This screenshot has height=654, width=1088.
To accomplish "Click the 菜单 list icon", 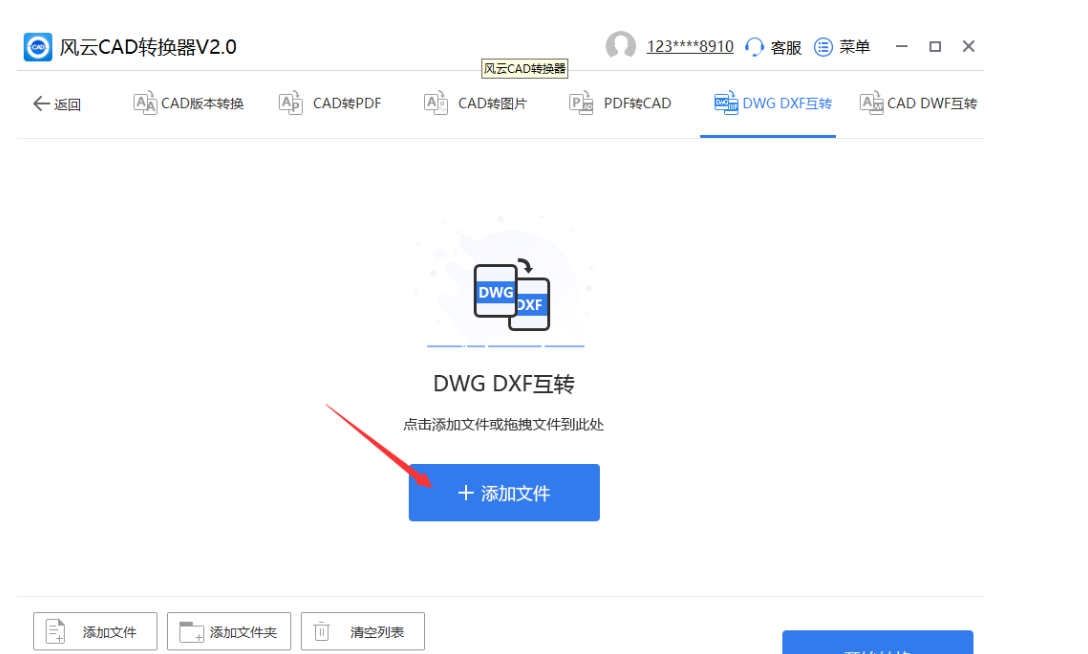I will tap(823, 47).
